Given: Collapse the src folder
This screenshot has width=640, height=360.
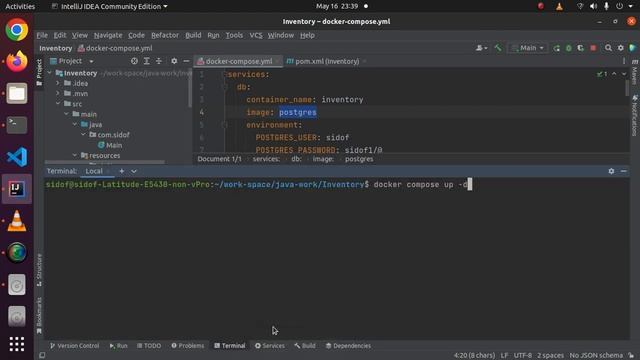Looking at the screenshot, I should coord(58,104).
